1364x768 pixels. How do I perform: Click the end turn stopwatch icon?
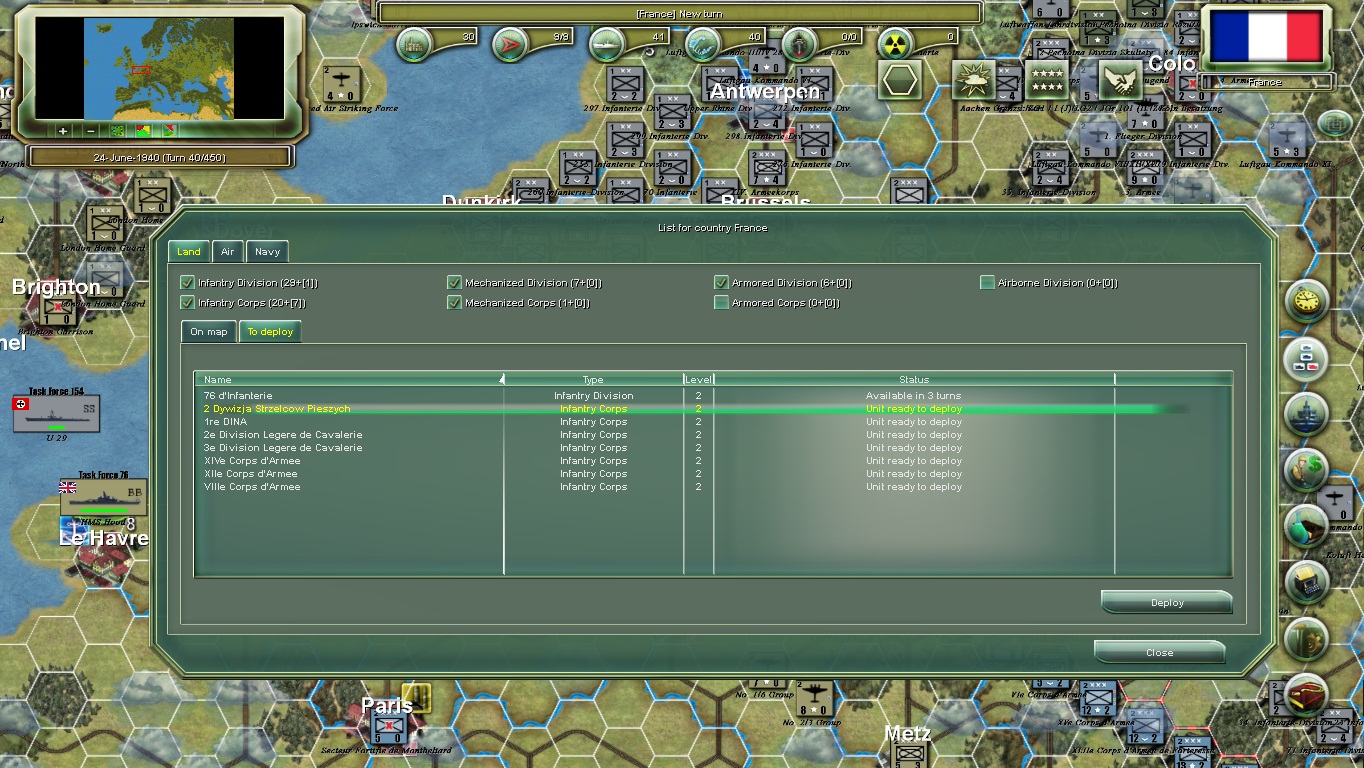(1306, 301)
